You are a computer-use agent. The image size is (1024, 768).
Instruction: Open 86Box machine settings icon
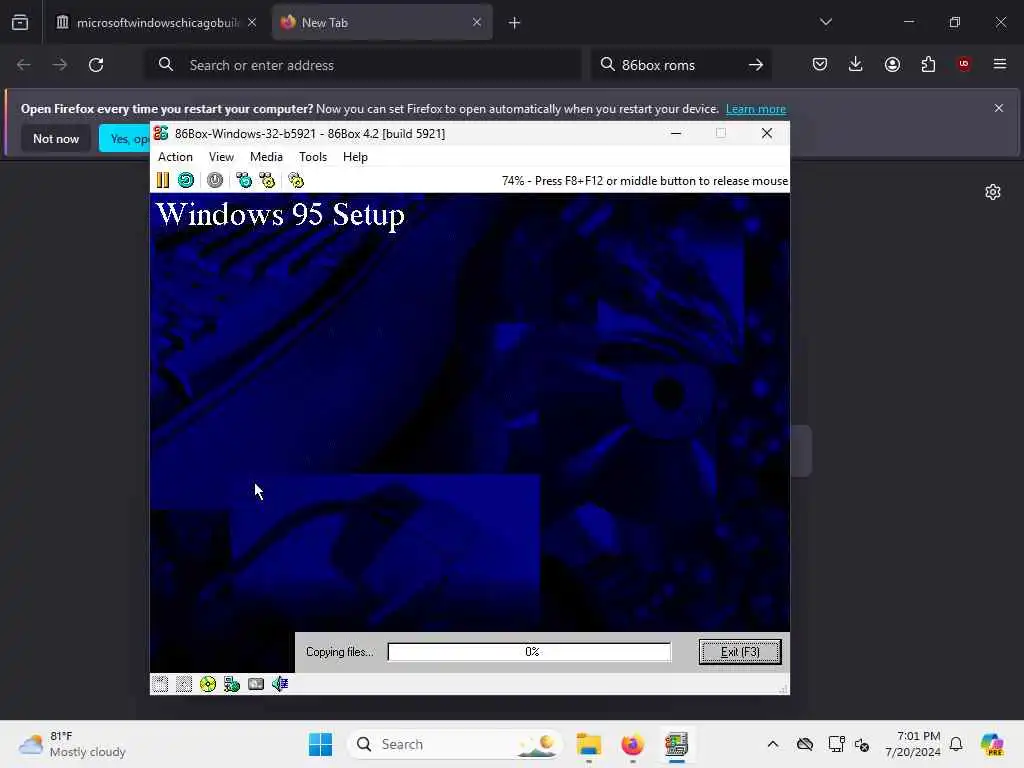(296, 180)
